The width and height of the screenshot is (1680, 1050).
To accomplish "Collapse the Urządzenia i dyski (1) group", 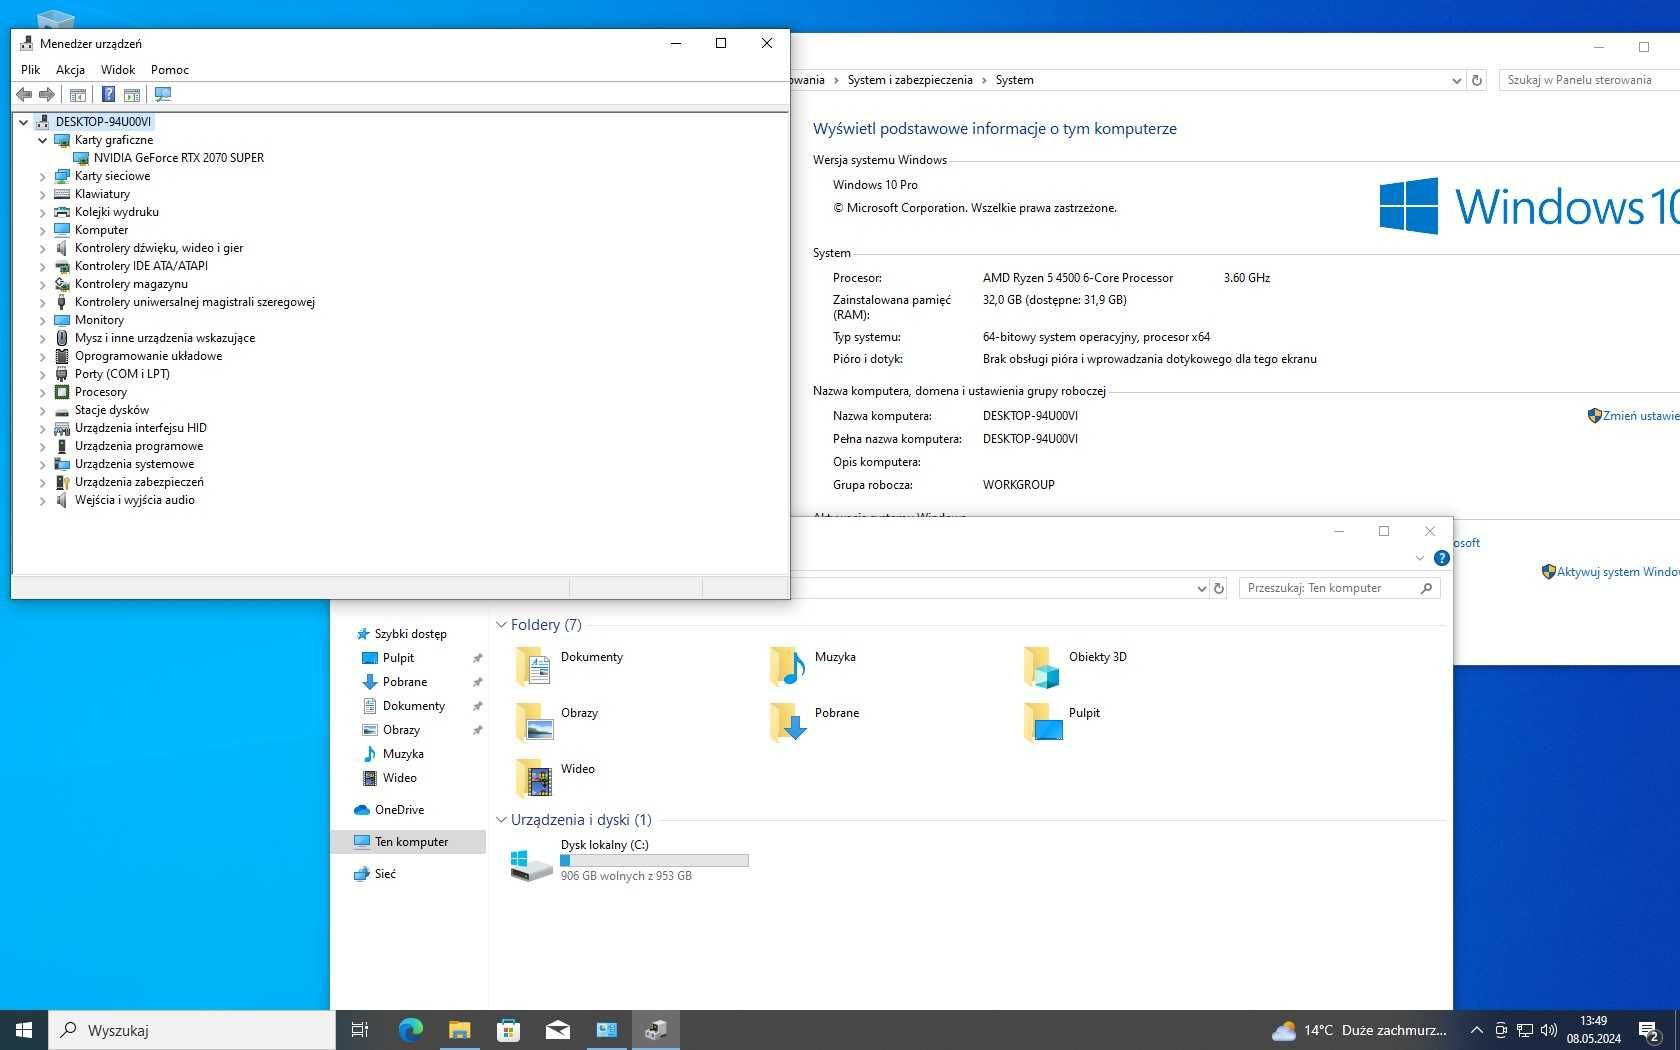I will coord(501,820).
